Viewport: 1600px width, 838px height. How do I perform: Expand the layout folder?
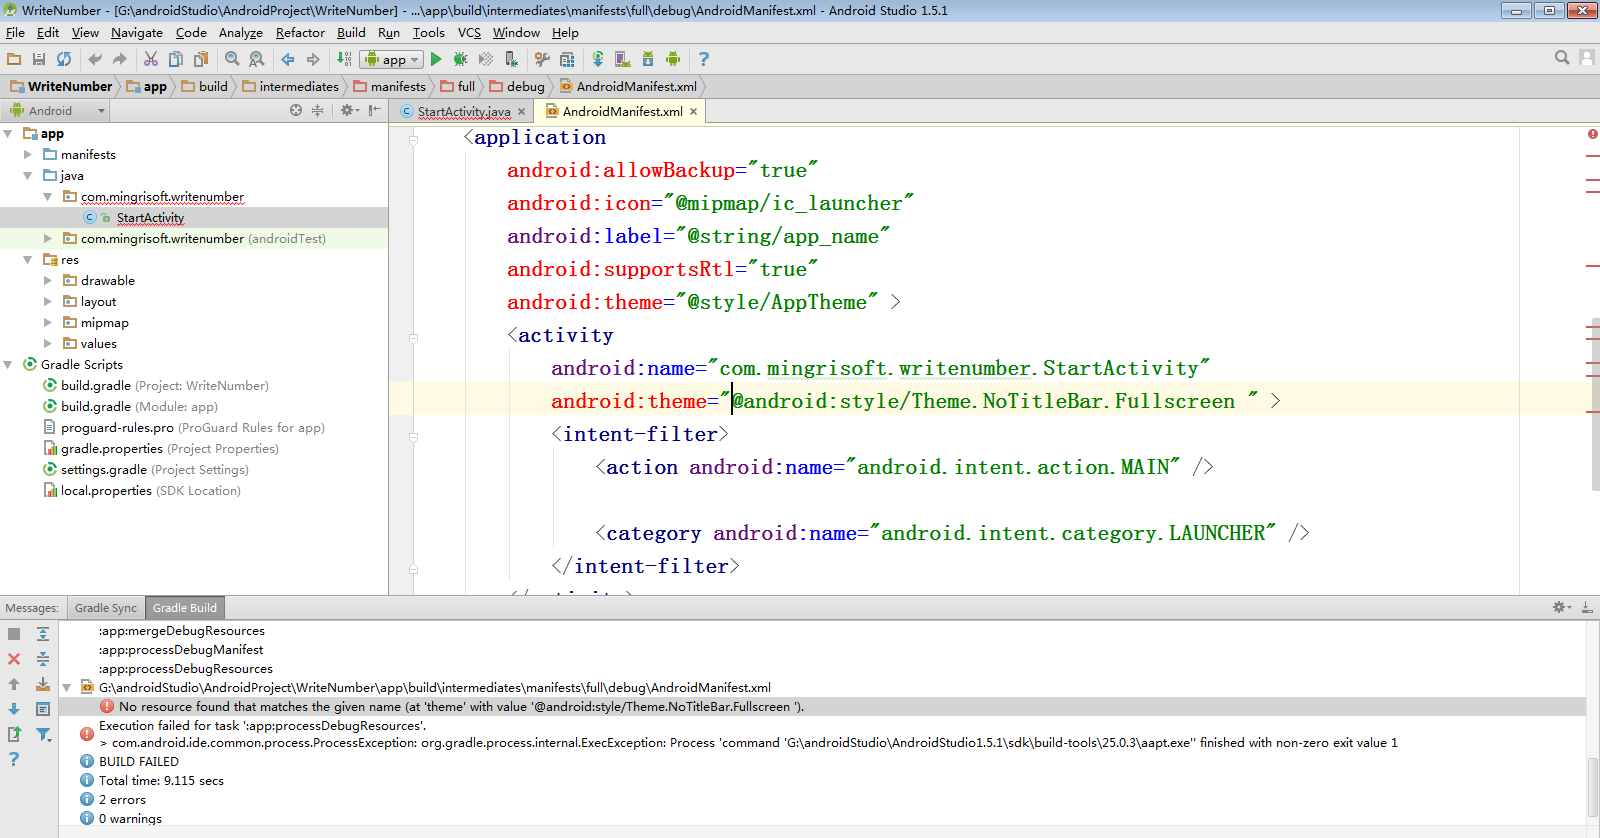pos(48,302)
